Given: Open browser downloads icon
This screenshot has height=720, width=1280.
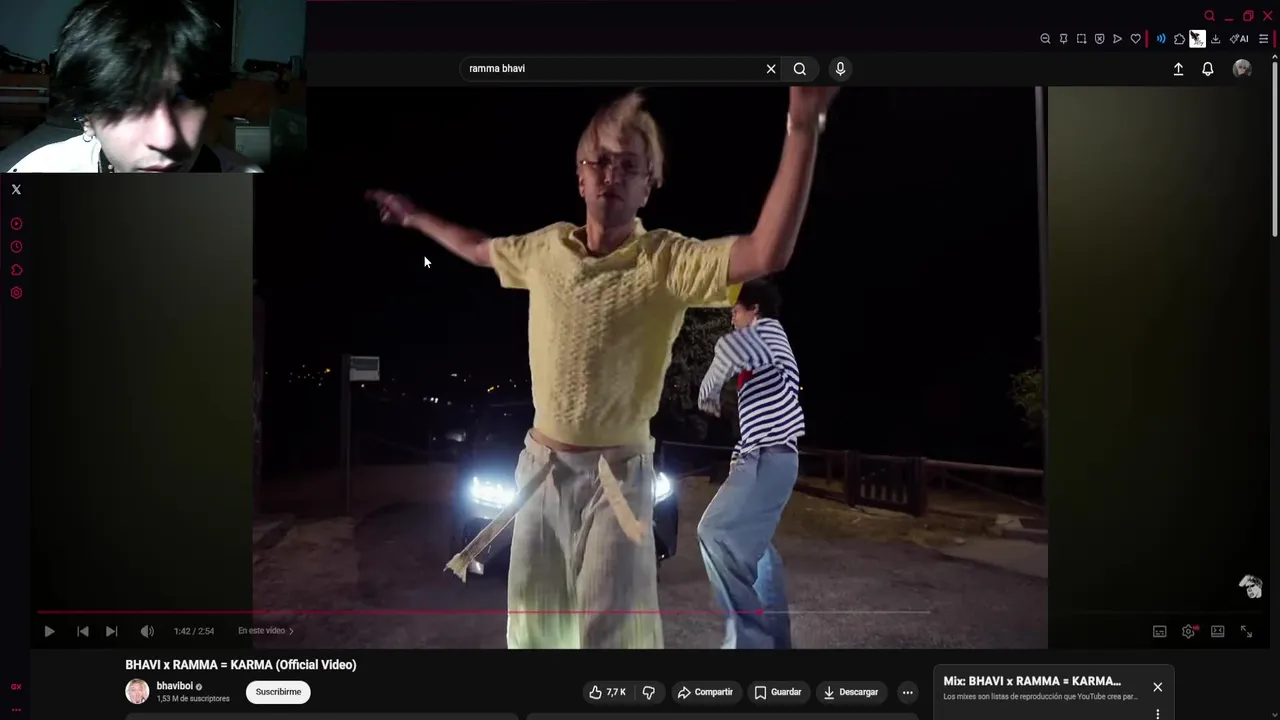Looking at the screenshot, I should pos(1215,39).
